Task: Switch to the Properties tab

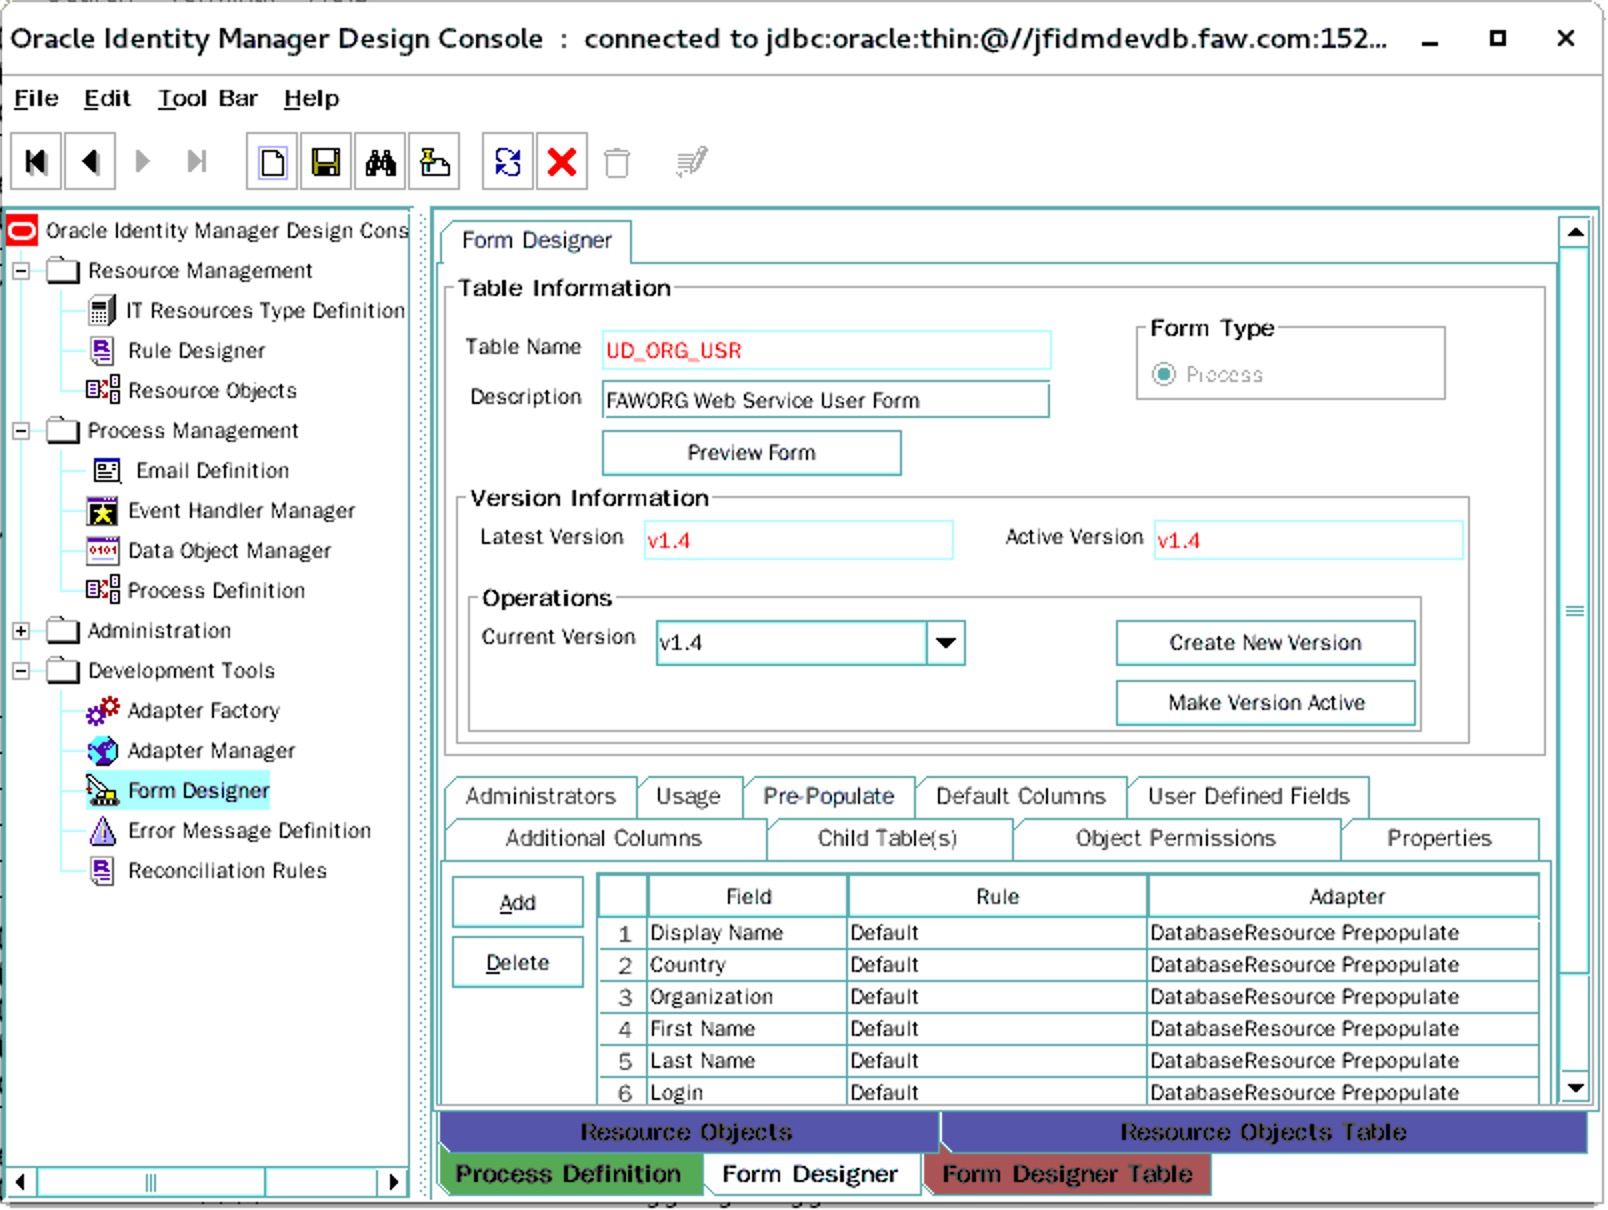Action: [x=1439, y=839]
